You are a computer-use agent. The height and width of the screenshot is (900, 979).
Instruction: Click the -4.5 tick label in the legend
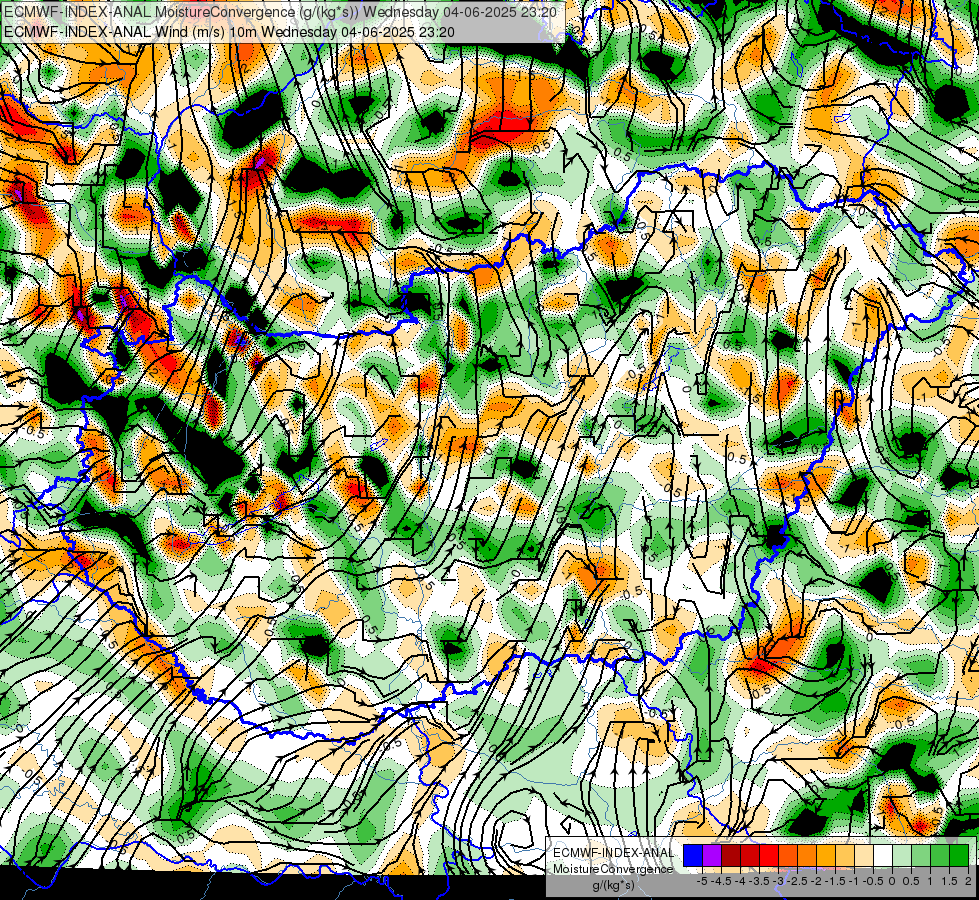pyautogui.click(x=721, y=881)
